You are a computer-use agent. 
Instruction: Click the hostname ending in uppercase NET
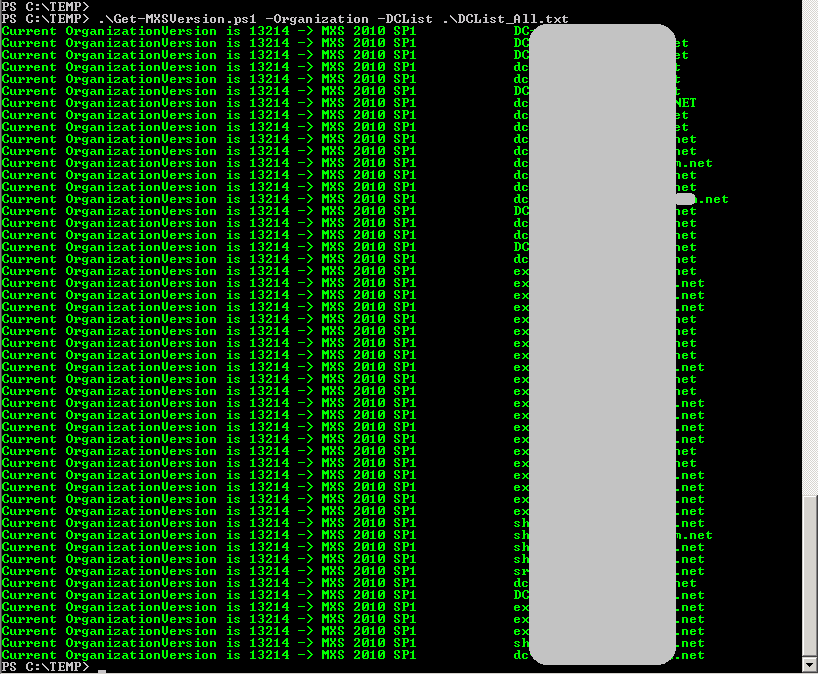(605, 103)
